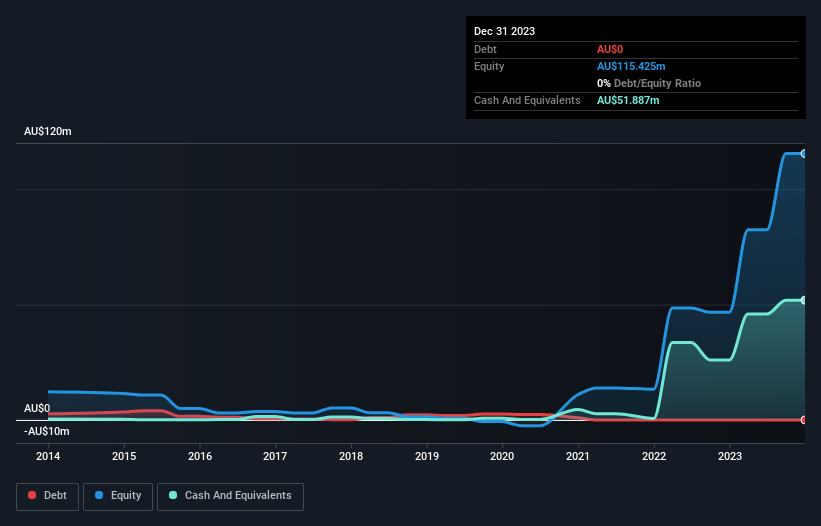This screenshot has height=526, width=821.
Task: Click the Cash And Equivalents tooltip label
Action: click(527, 100)
